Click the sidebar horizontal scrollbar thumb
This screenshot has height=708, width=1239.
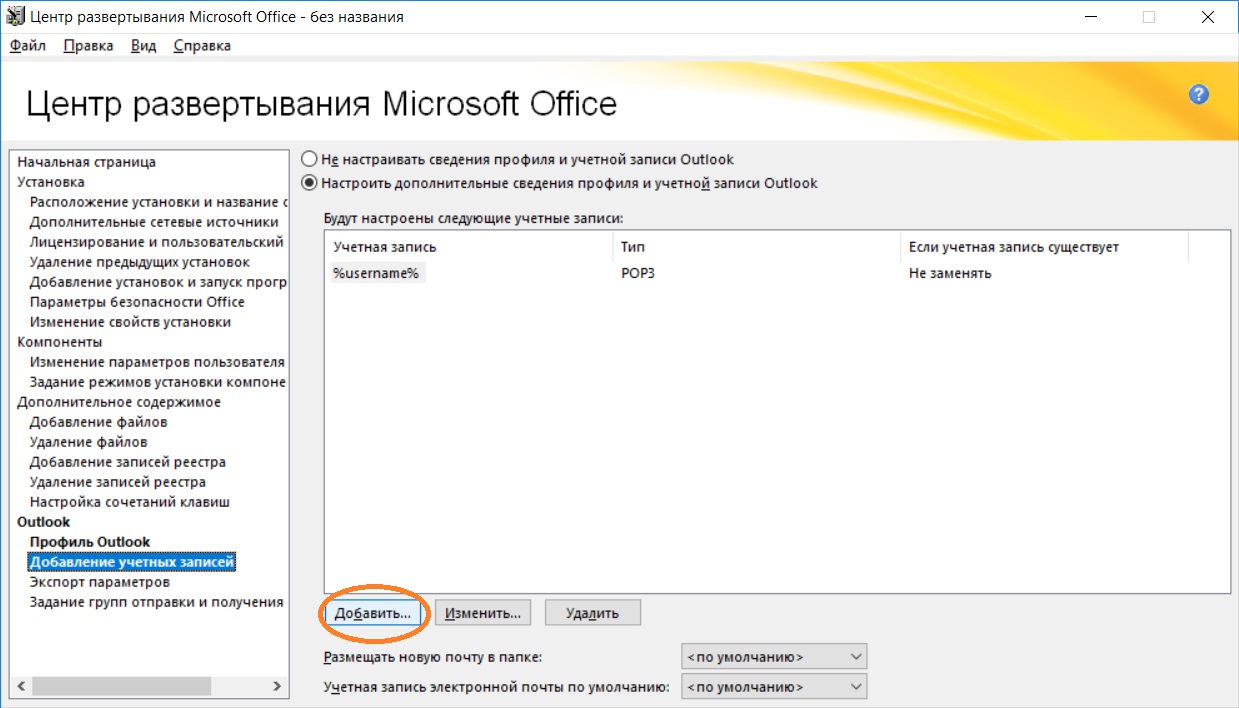[121, 687]
